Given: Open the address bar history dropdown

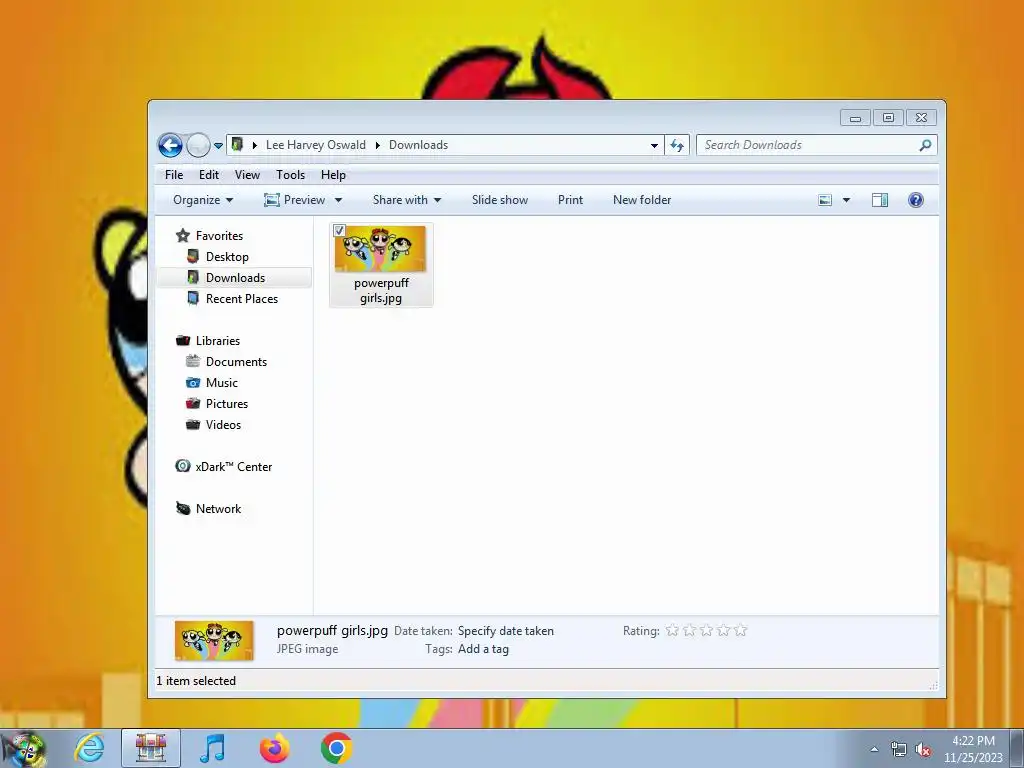Looking at the screenshot, I should coord(654,146).
